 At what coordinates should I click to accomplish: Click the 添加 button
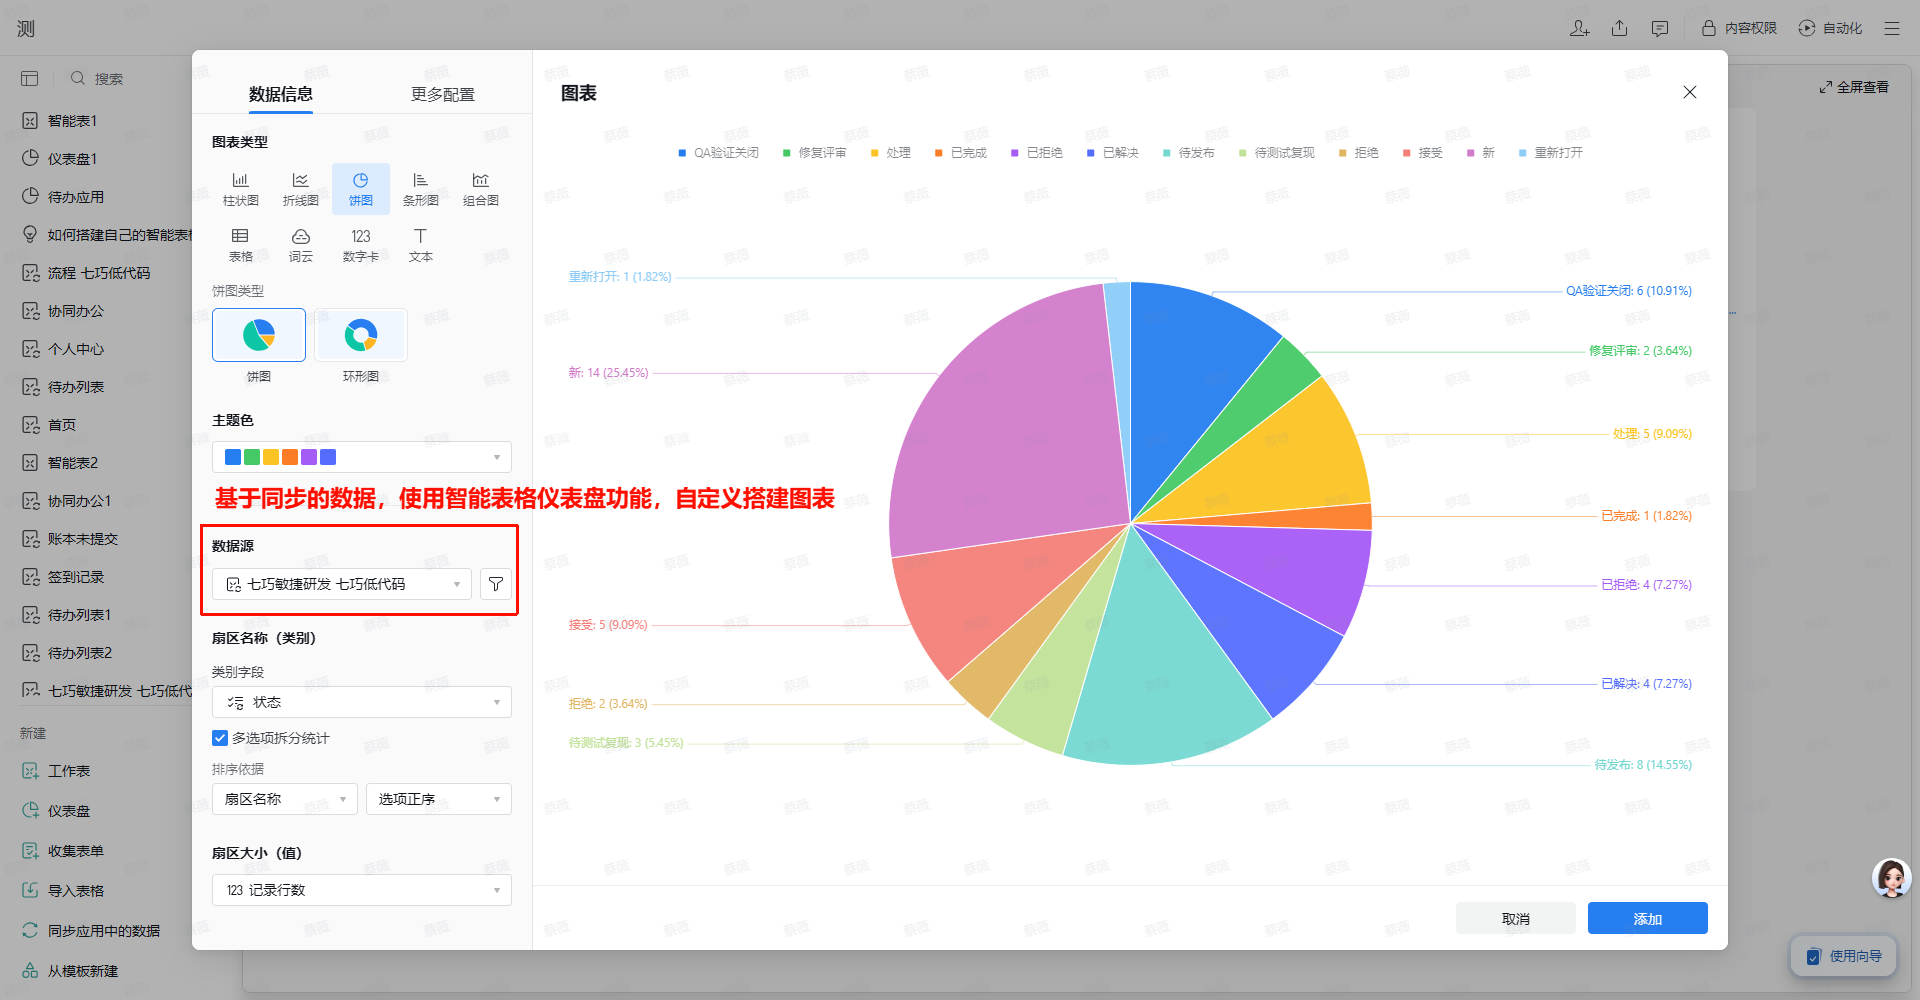(1647, 918)
